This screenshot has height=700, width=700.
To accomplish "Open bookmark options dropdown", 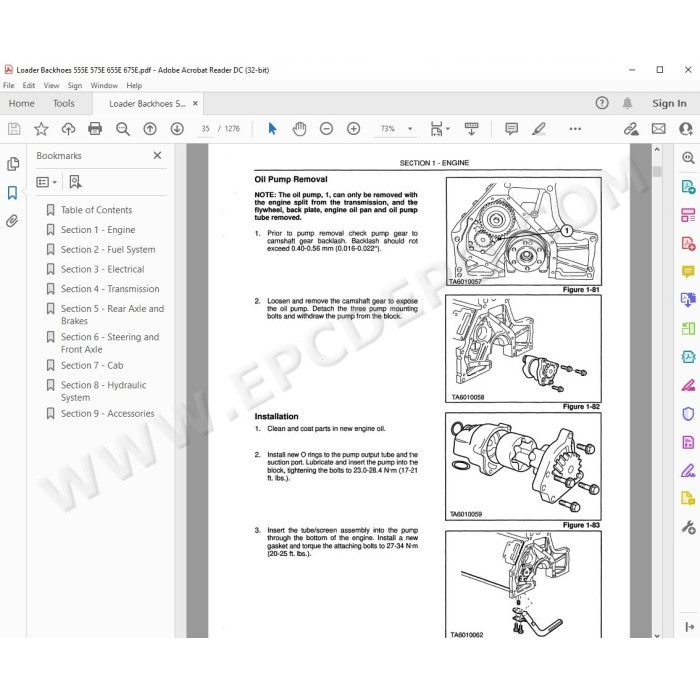I will (x=46, y=182).
